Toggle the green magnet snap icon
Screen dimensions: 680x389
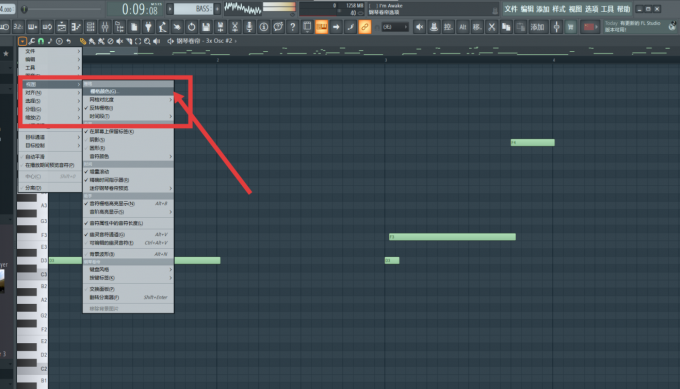[41, 41]
